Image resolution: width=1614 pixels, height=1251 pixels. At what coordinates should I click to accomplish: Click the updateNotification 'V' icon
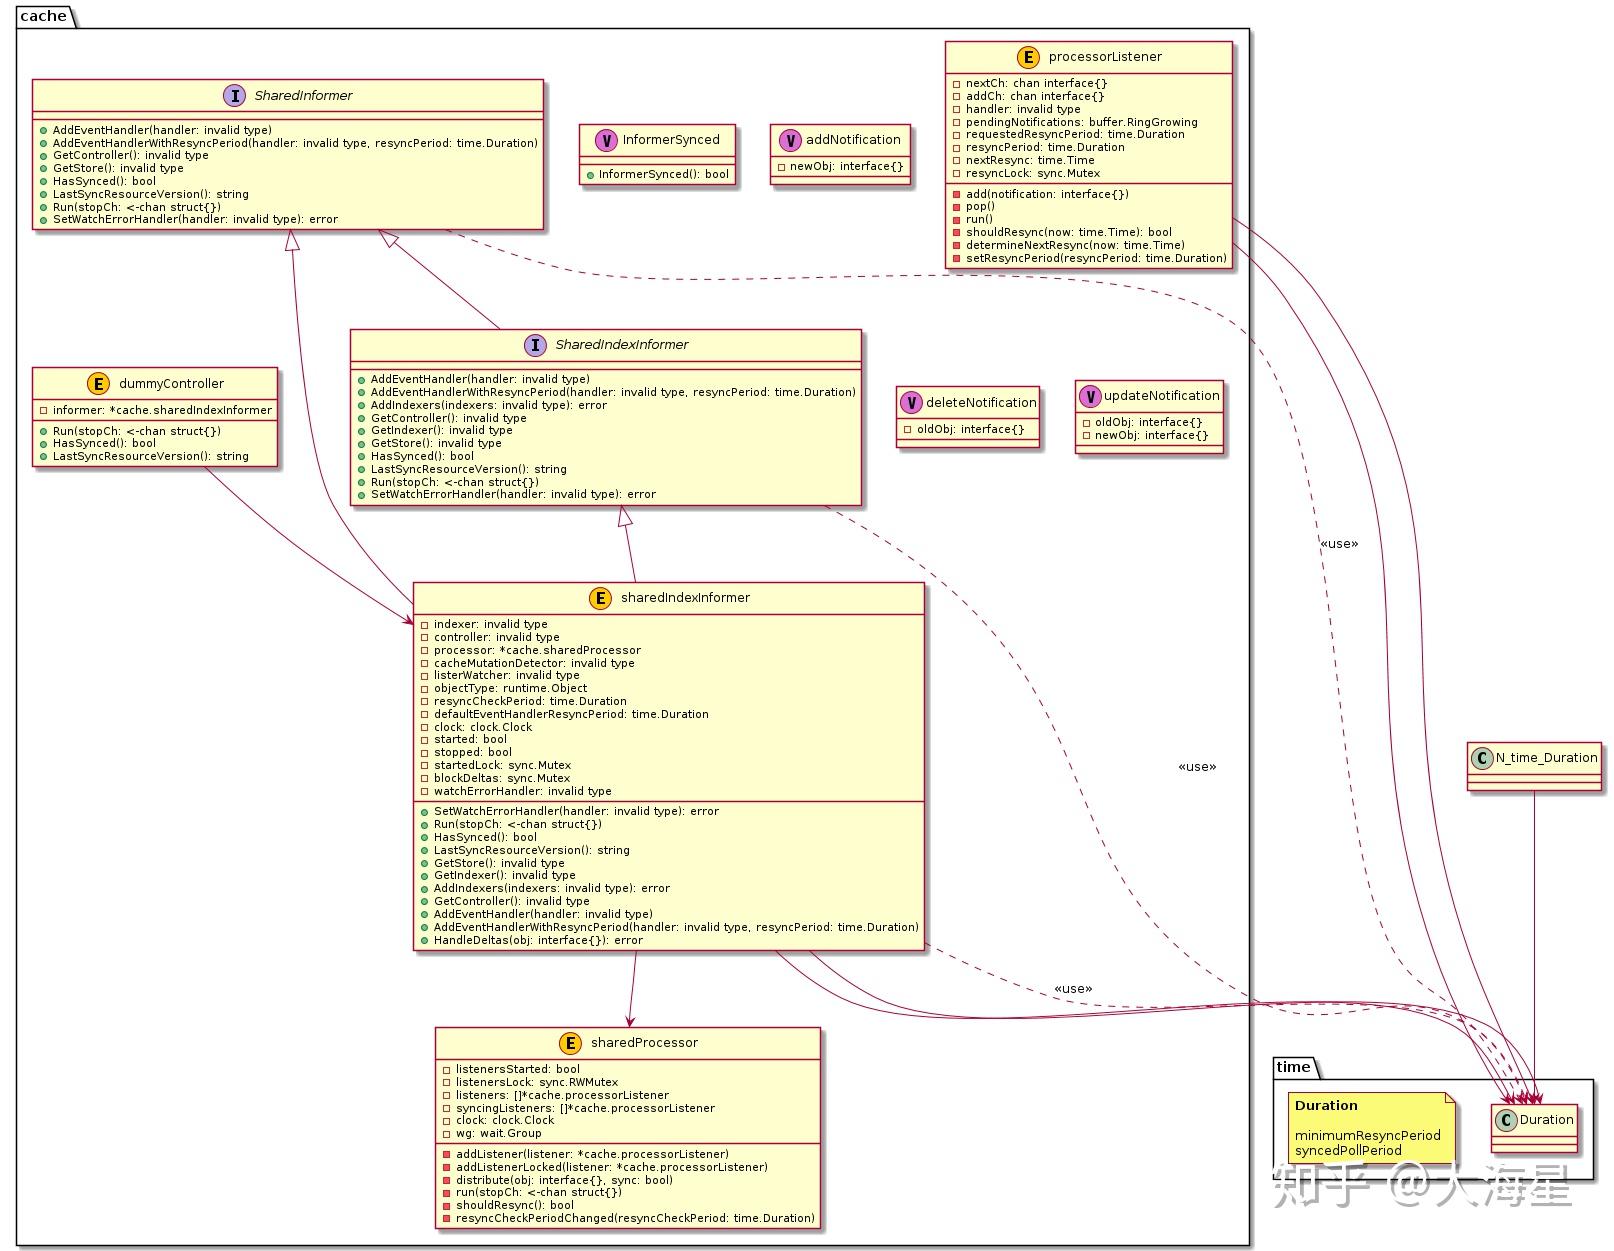pos(1089,396)
